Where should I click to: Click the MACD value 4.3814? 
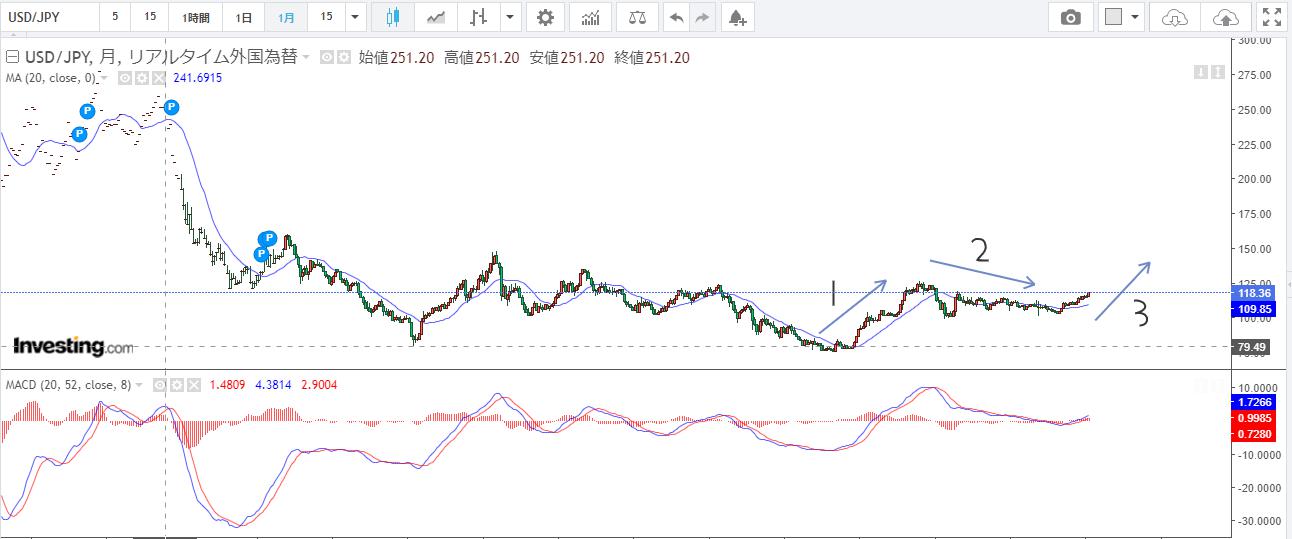274,384
